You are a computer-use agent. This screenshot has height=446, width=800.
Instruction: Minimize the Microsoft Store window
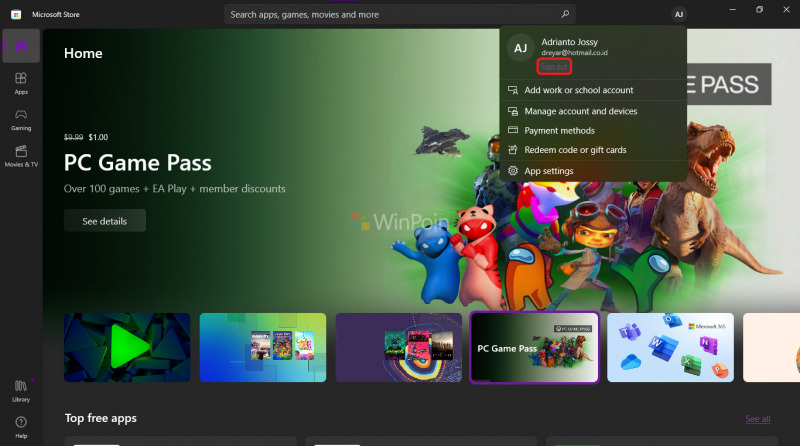coord(733,10)
